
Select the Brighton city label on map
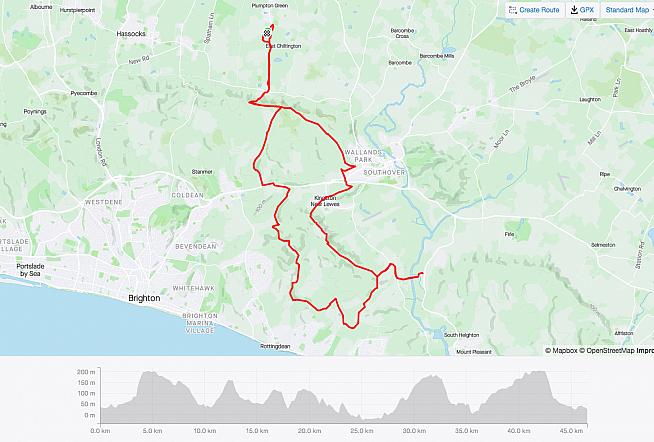pos(144,298)
